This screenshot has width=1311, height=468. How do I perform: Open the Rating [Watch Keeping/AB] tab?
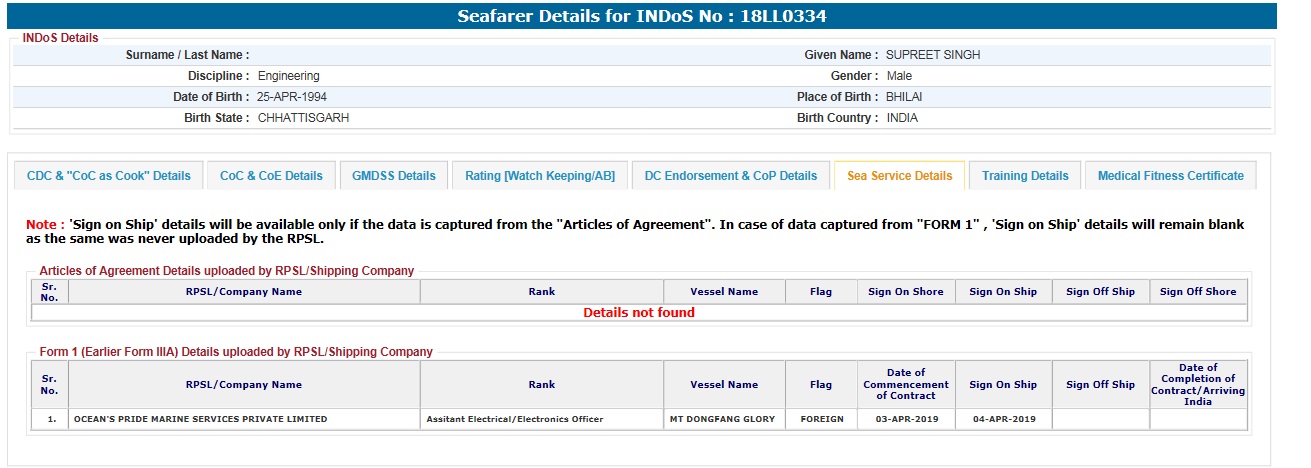pos(540,176)
